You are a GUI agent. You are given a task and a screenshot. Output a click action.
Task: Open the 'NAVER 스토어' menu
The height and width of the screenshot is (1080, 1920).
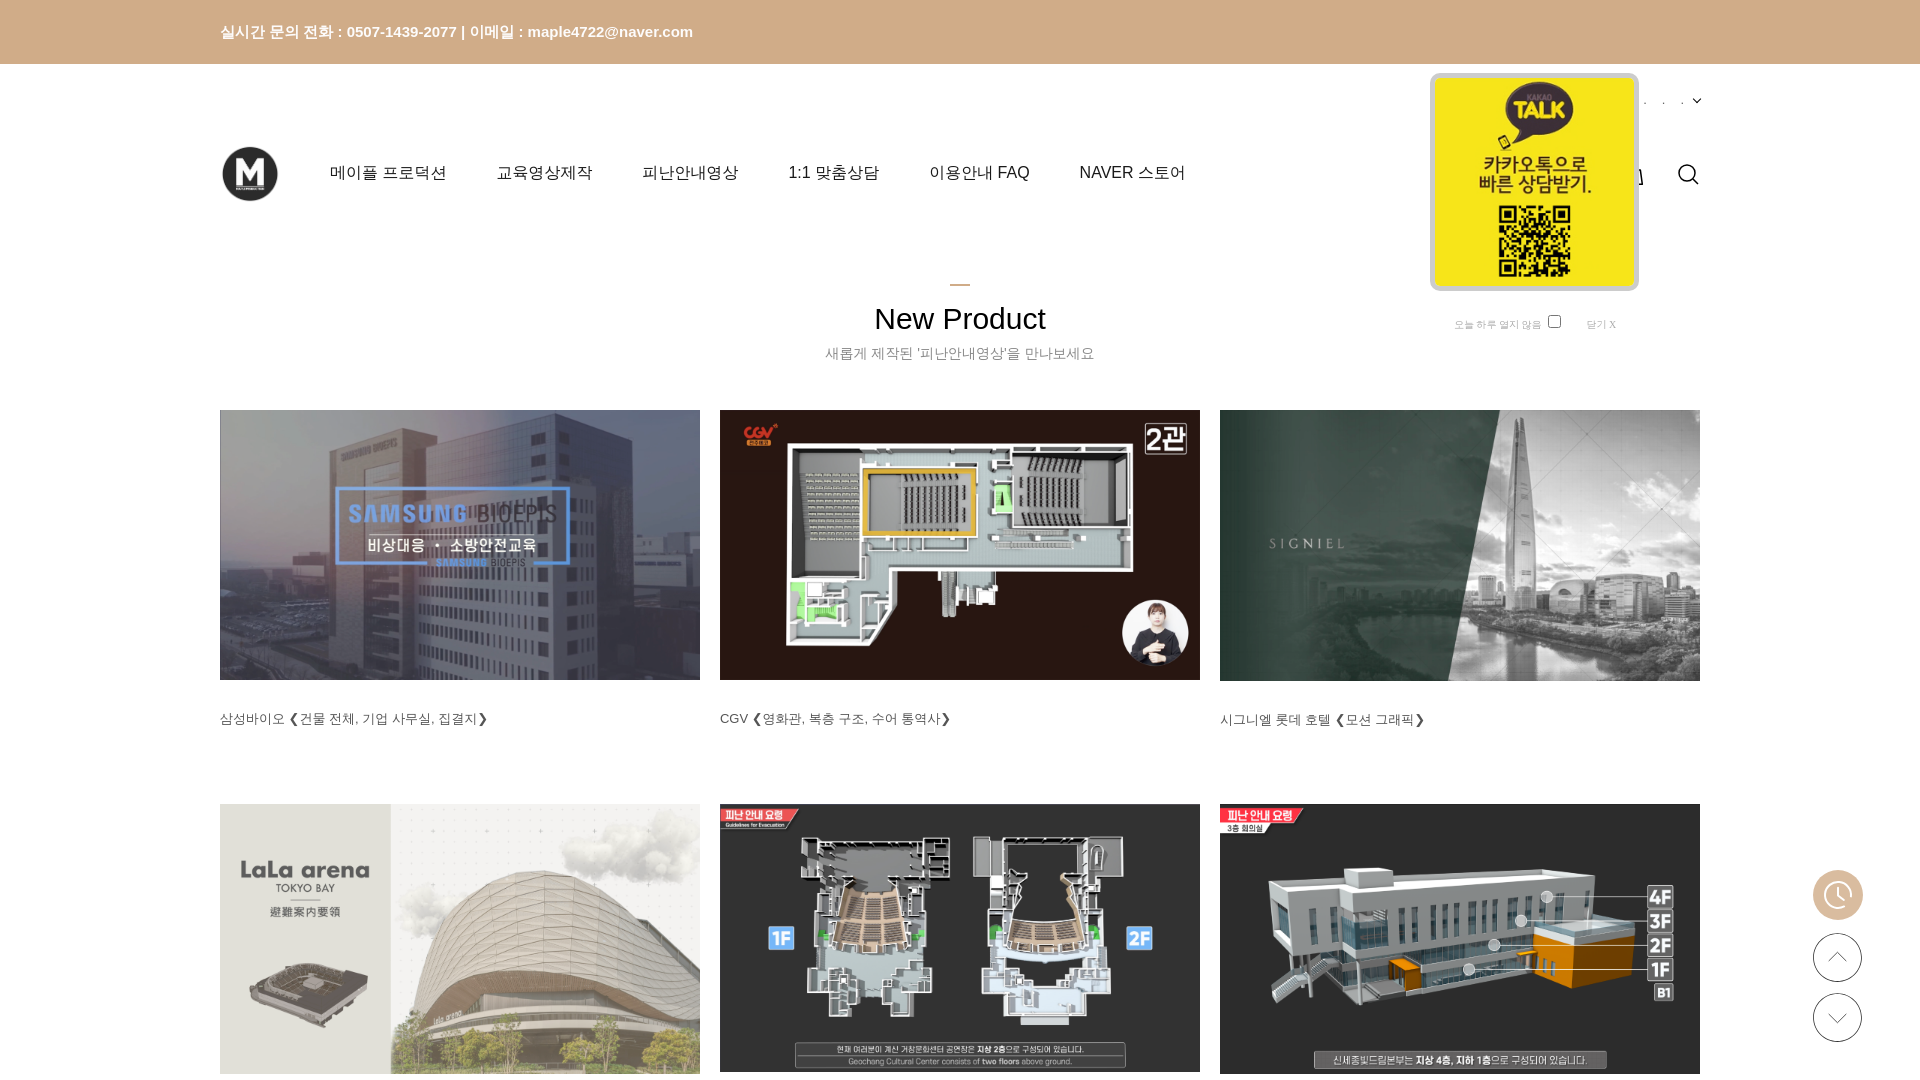point(1132,173)
